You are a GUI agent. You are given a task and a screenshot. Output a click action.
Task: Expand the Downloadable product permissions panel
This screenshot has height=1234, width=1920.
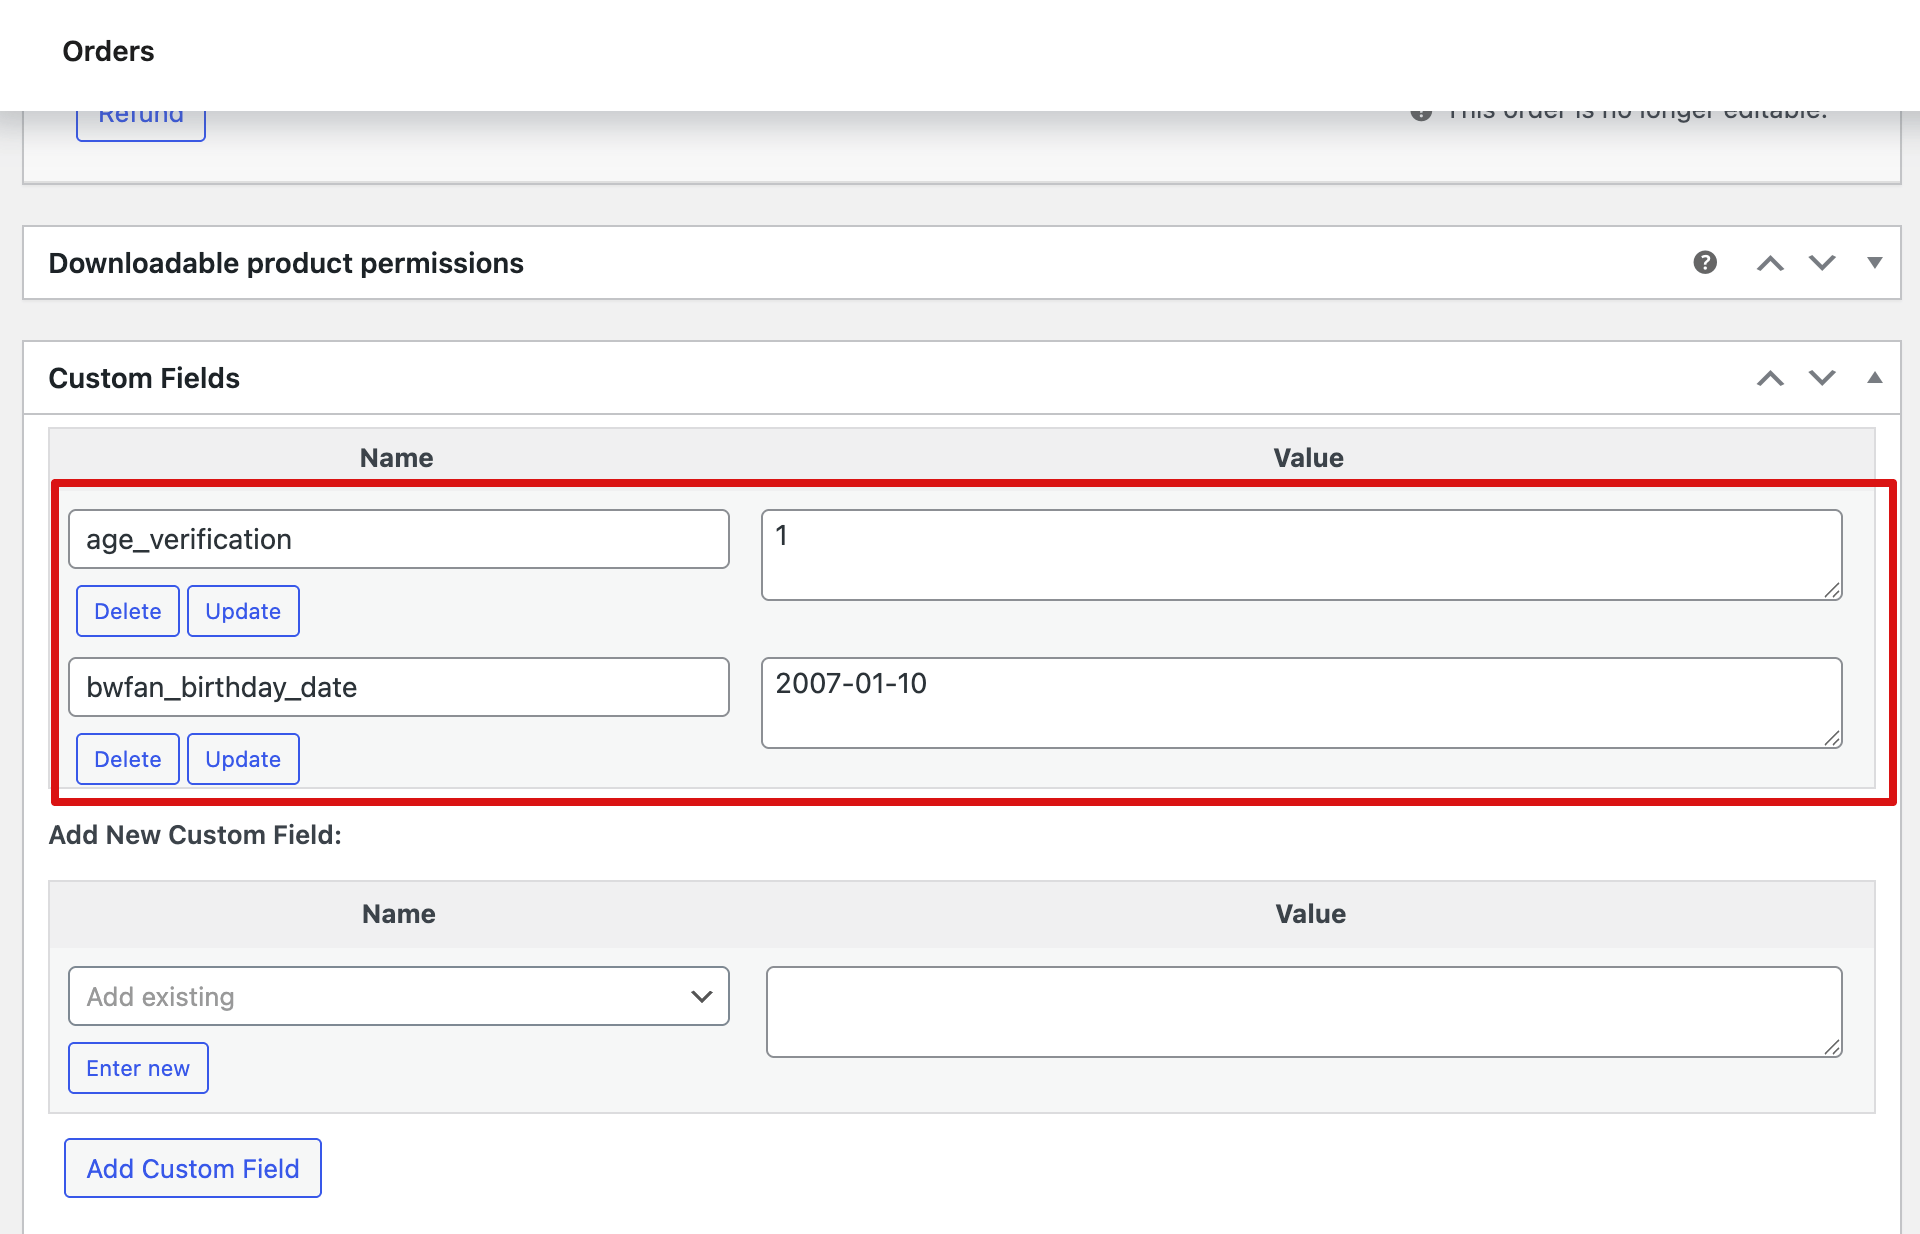[x=1873, y=262]
